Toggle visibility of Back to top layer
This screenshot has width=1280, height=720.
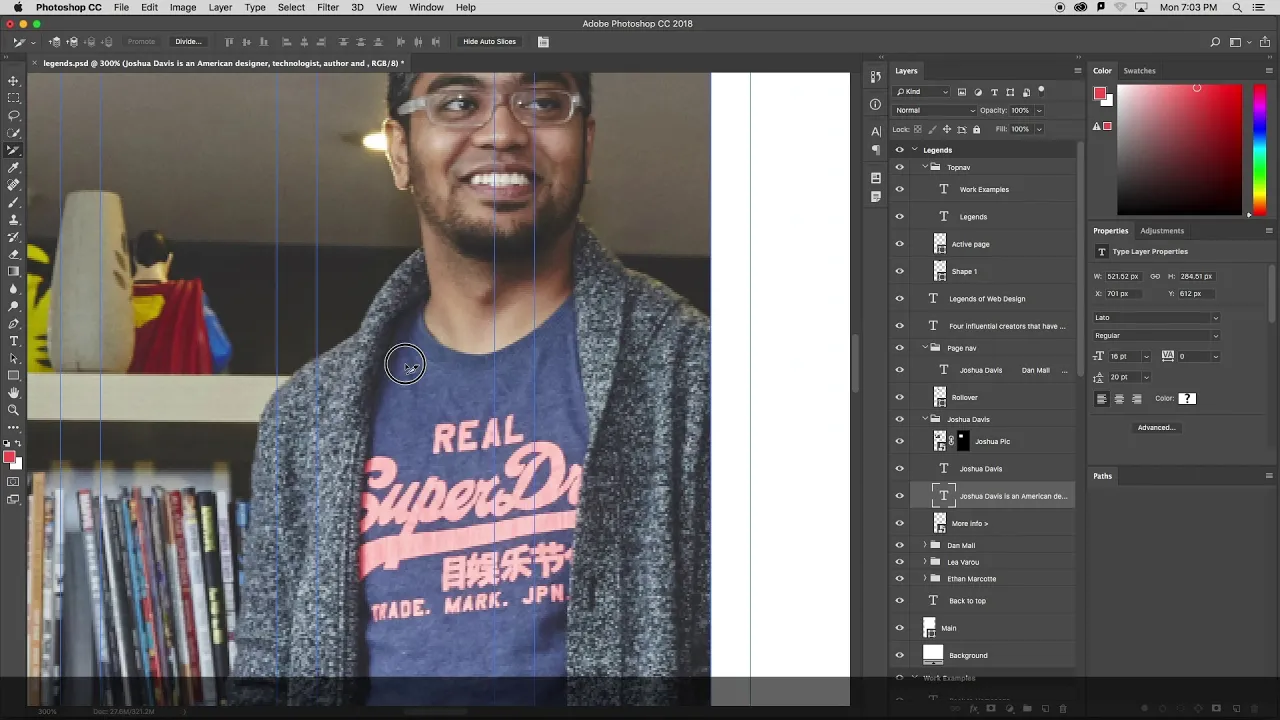899,601
